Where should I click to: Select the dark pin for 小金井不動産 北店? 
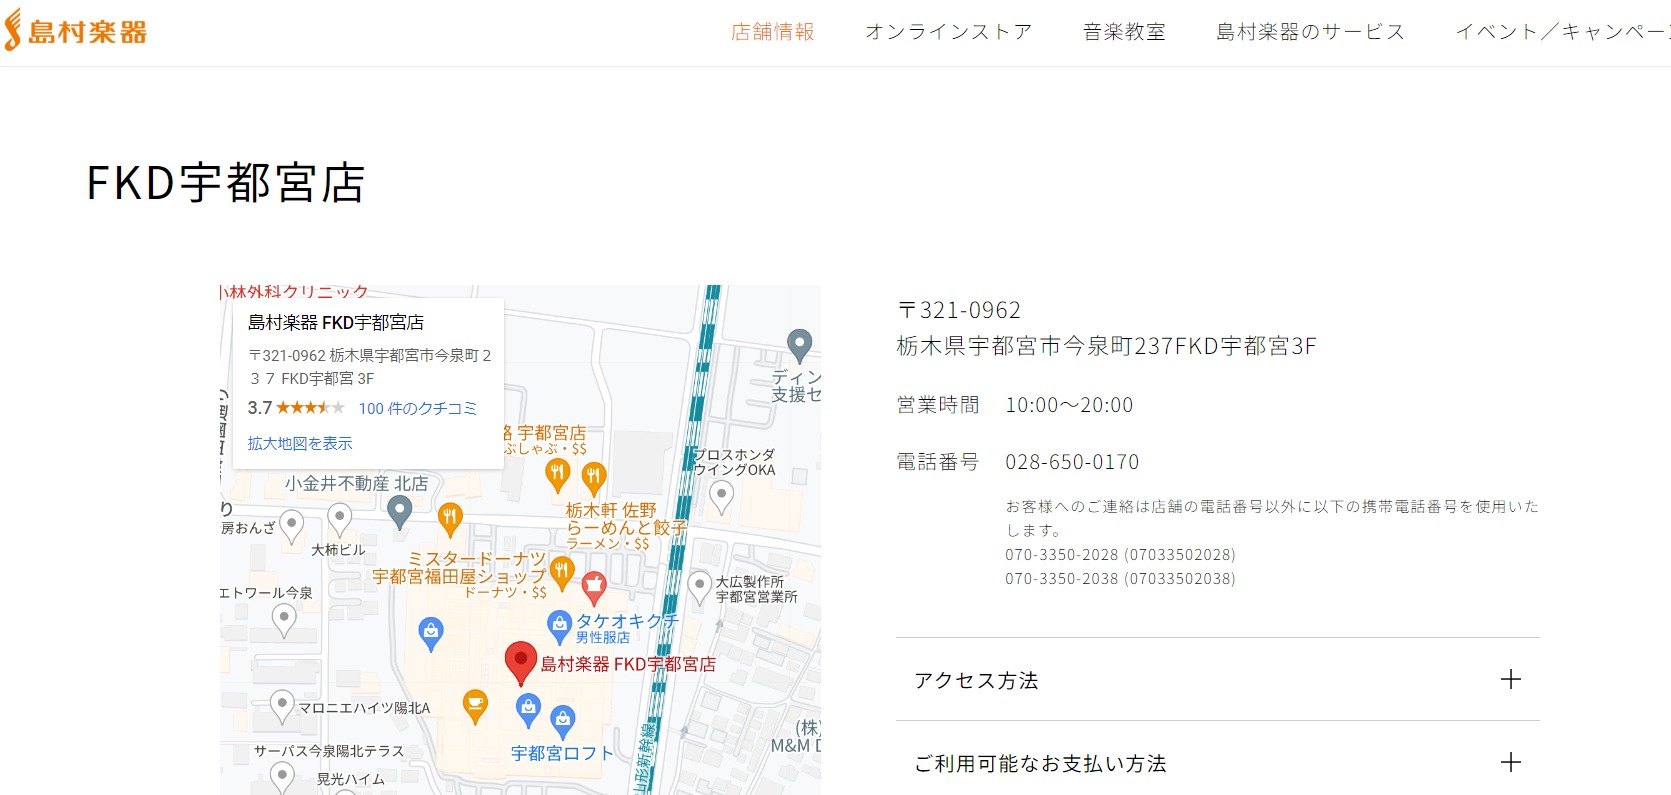(x=399, y=513)
